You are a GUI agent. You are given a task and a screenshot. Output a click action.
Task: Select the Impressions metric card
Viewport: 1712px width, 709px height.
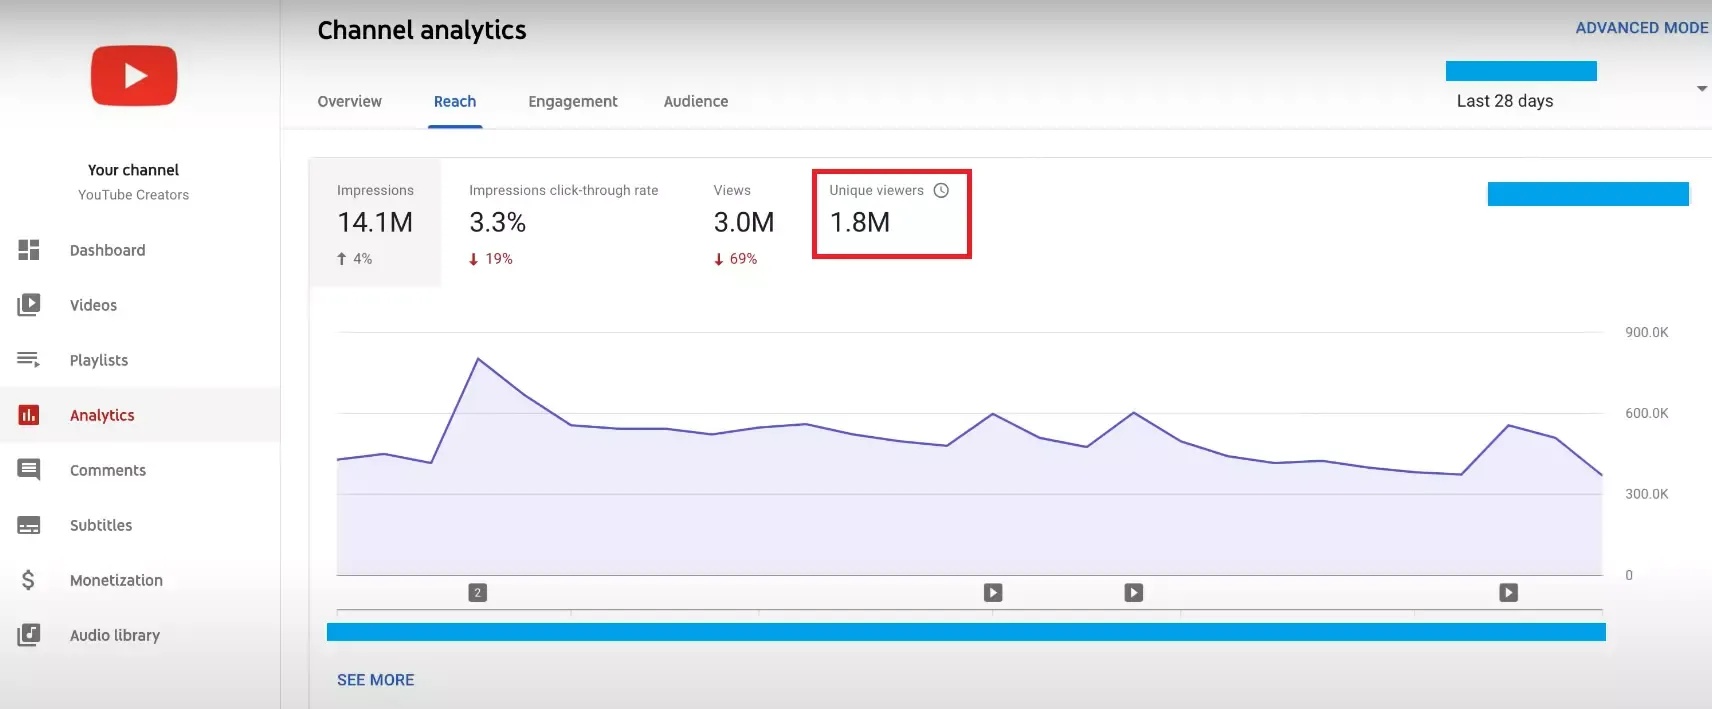(x=375, y=222)
